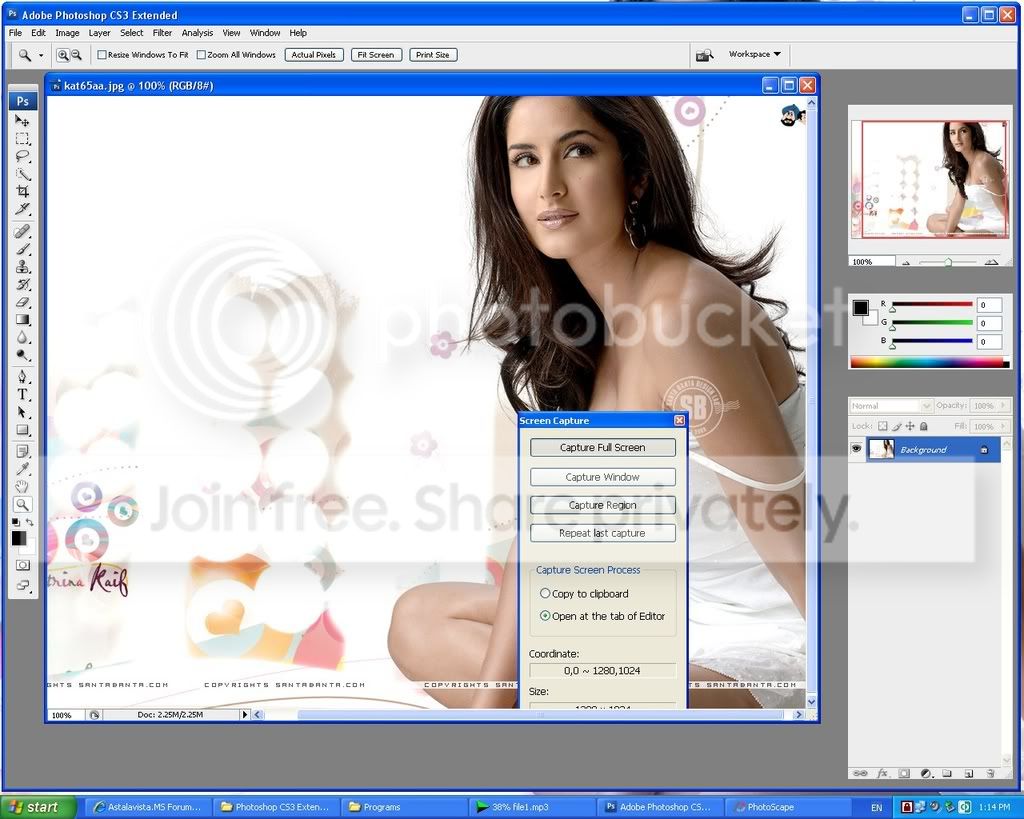This screenshot has width=1024, height=819.
Task: Click the Fit Screen button
Action: click(x=376, y=55)
